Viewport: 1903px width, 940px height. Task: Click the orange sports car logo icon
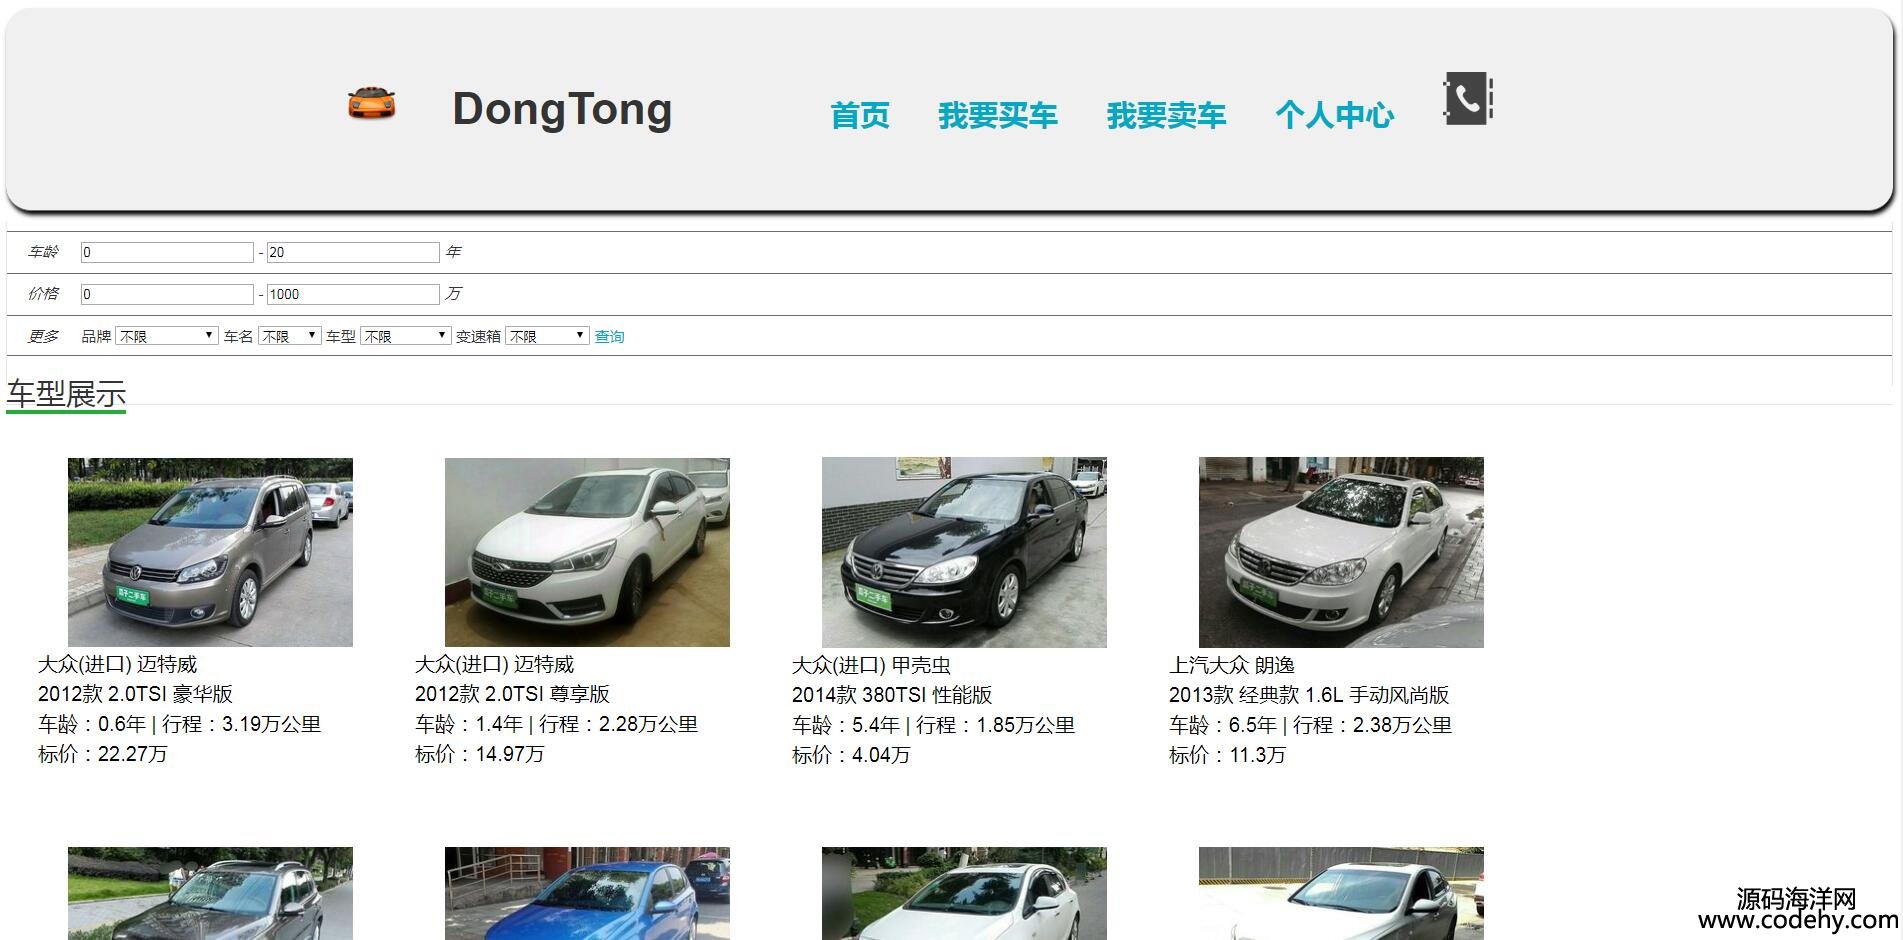(372, 104)
